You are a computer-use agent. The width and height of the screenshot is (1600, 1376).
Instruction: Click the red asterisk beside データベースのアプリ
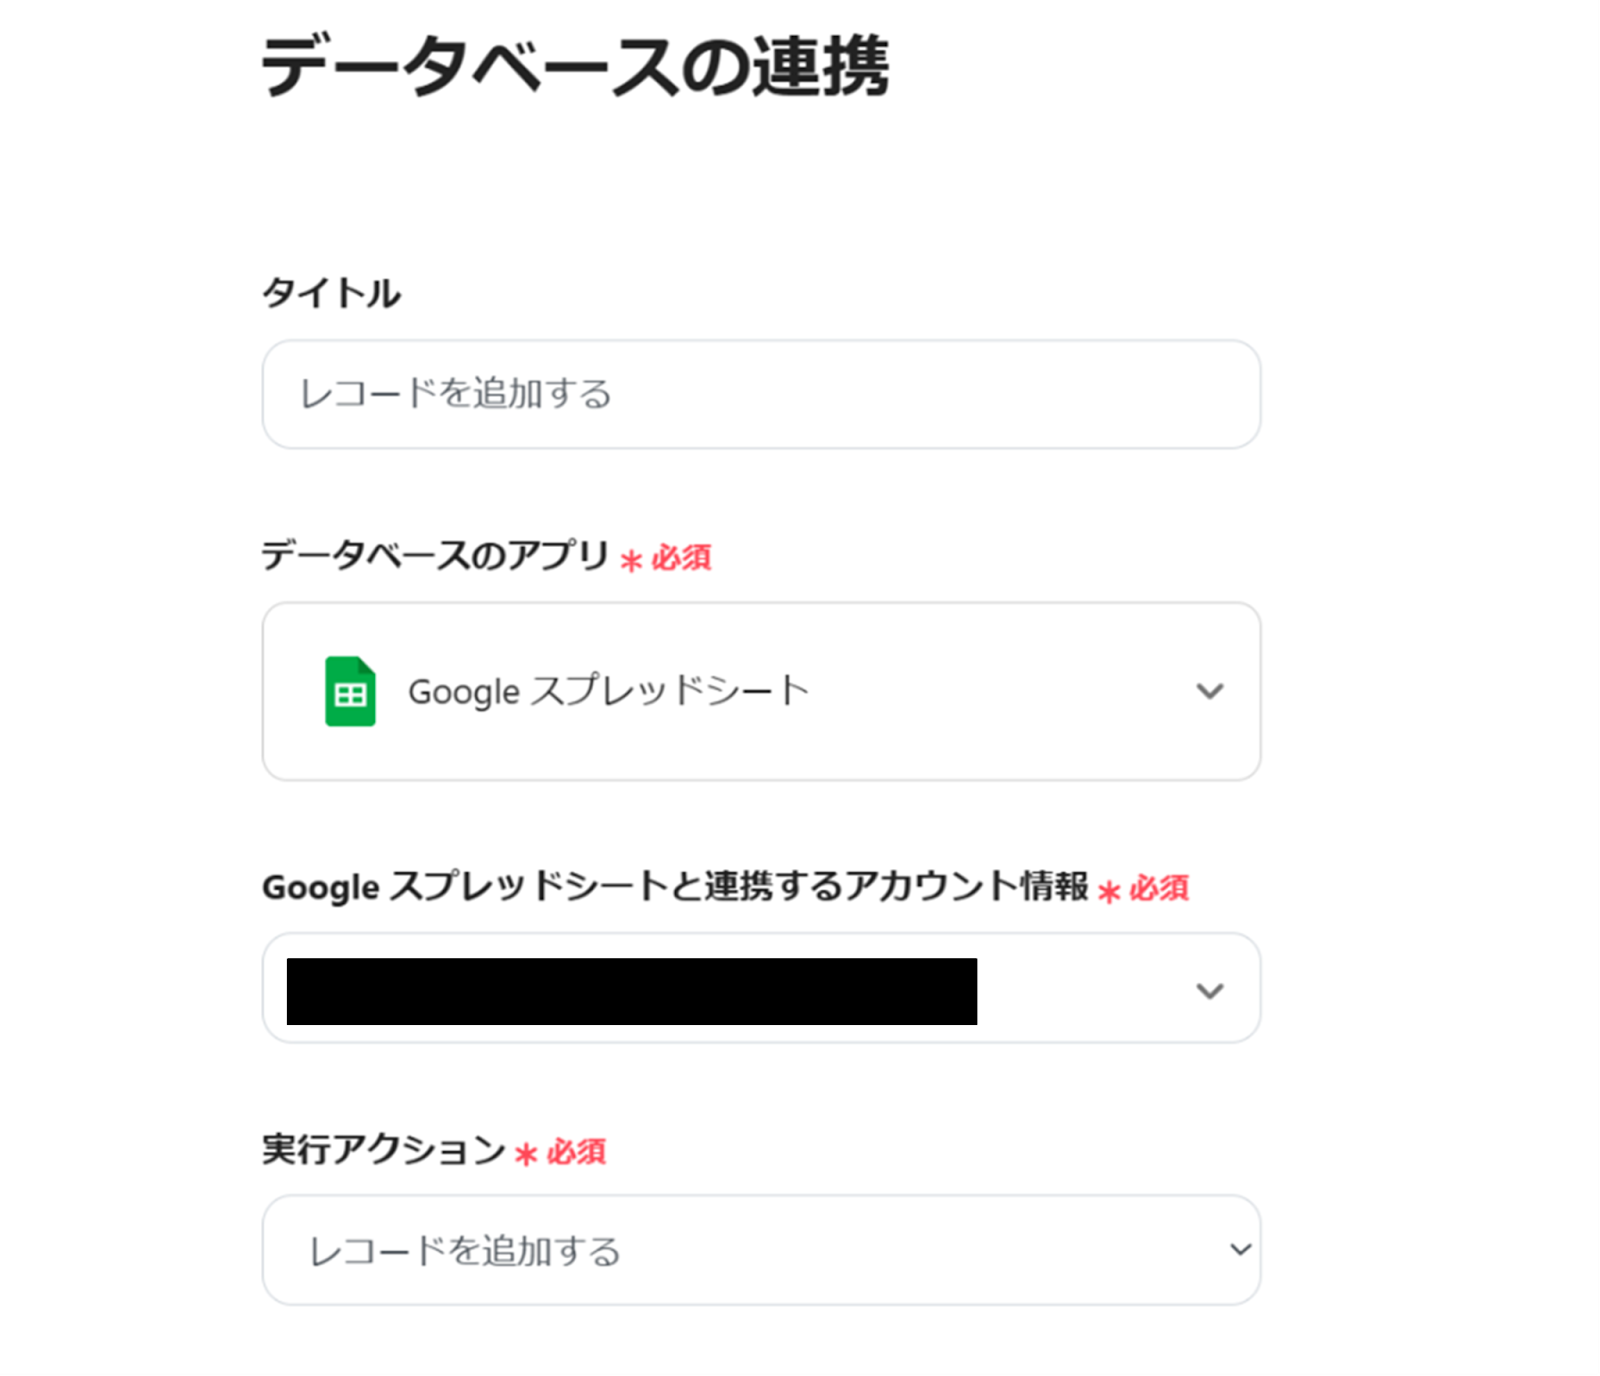[x=631, y=560]
